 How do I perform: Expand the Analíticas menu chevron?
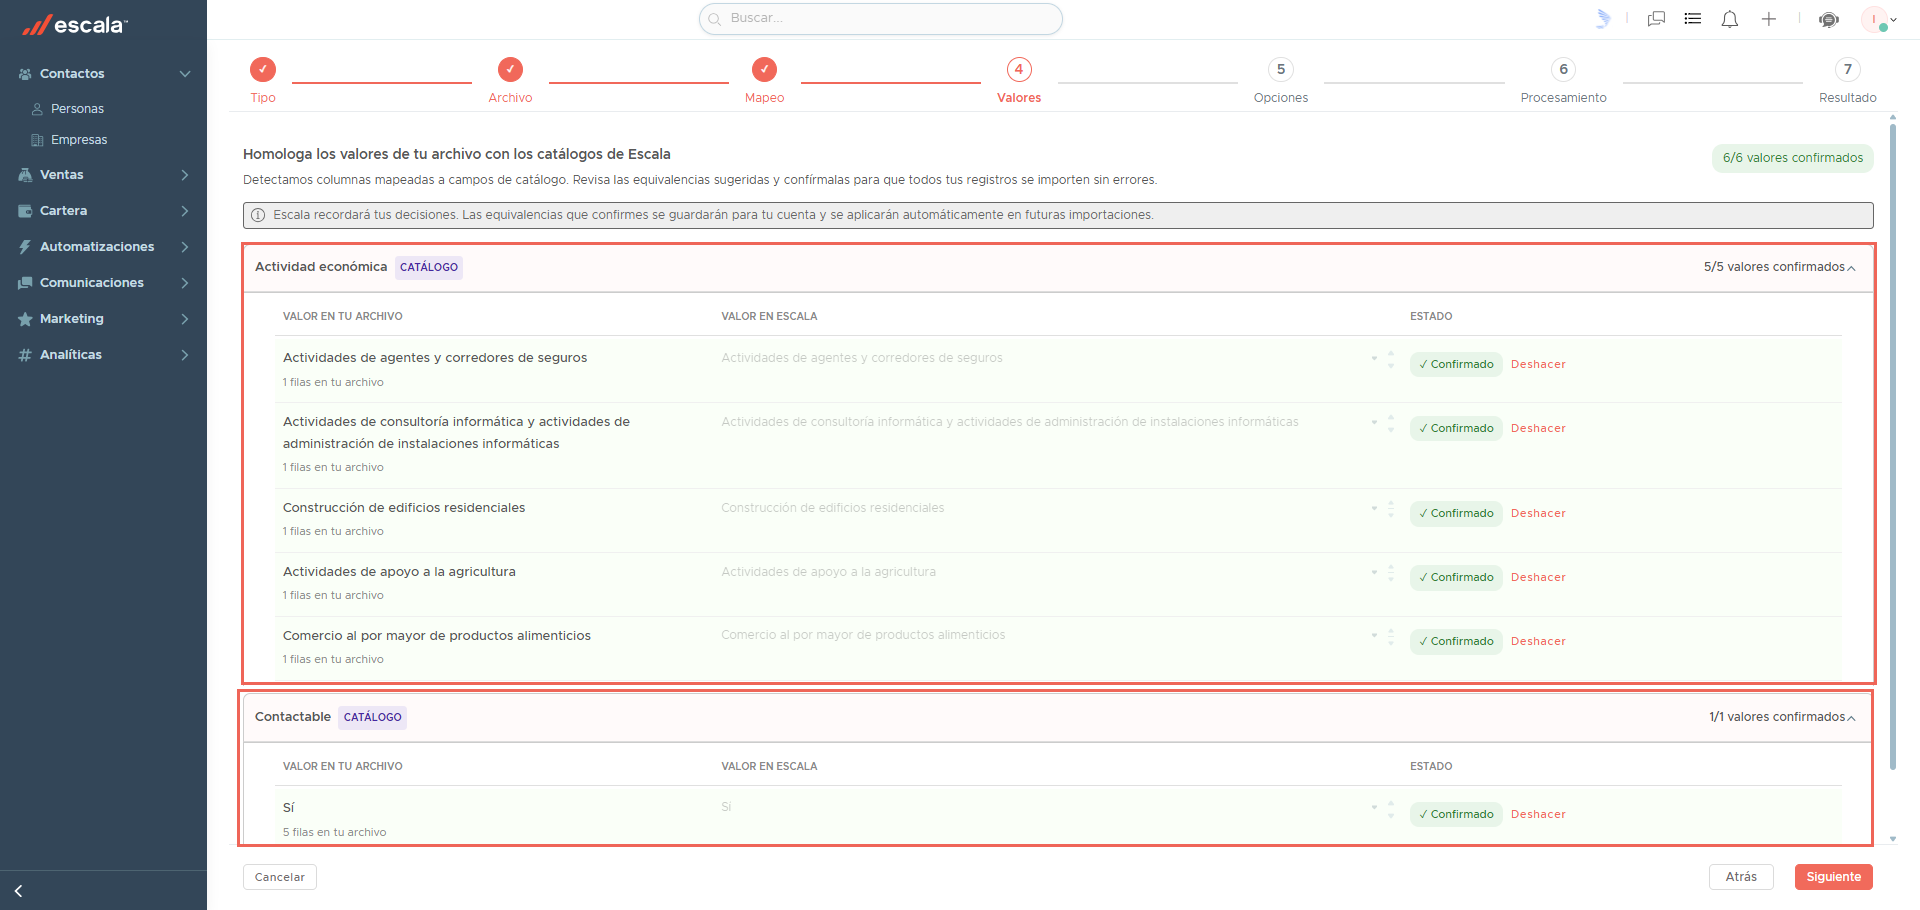[185, 355]
